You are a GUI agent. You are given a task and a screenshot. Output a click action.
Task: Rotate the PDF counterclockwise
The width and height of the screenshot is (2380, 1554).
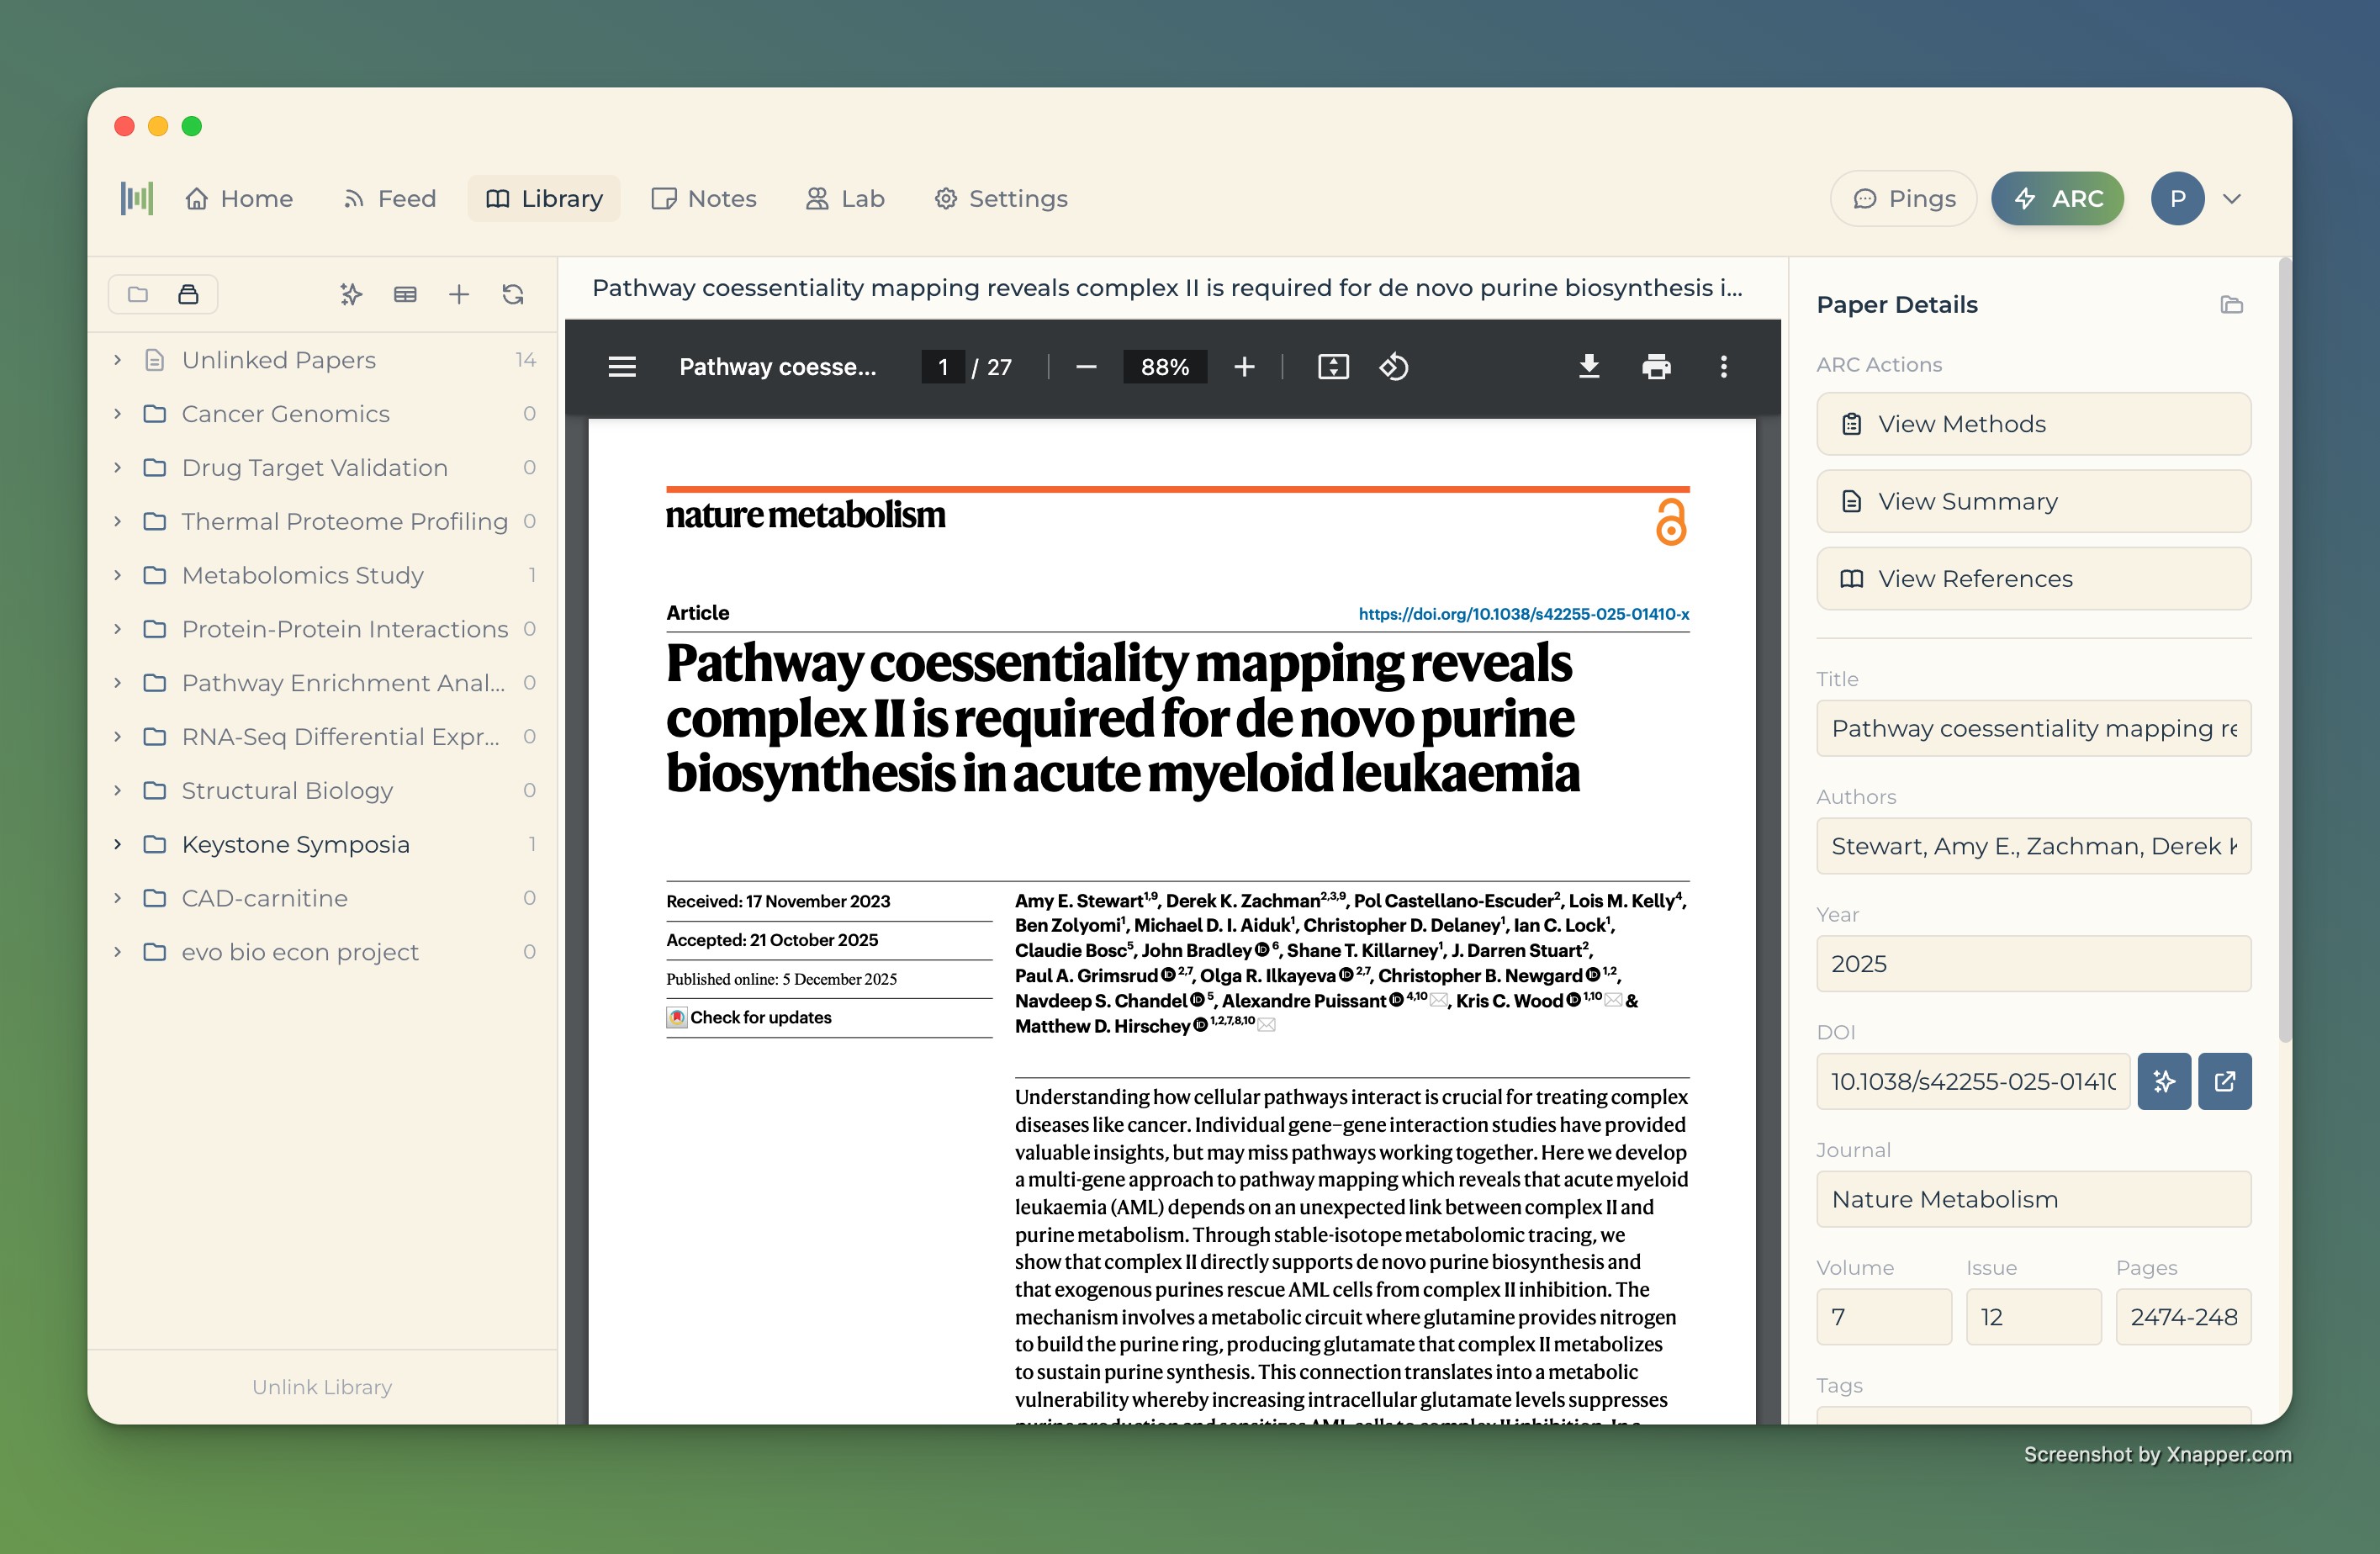coord(1394,367)
